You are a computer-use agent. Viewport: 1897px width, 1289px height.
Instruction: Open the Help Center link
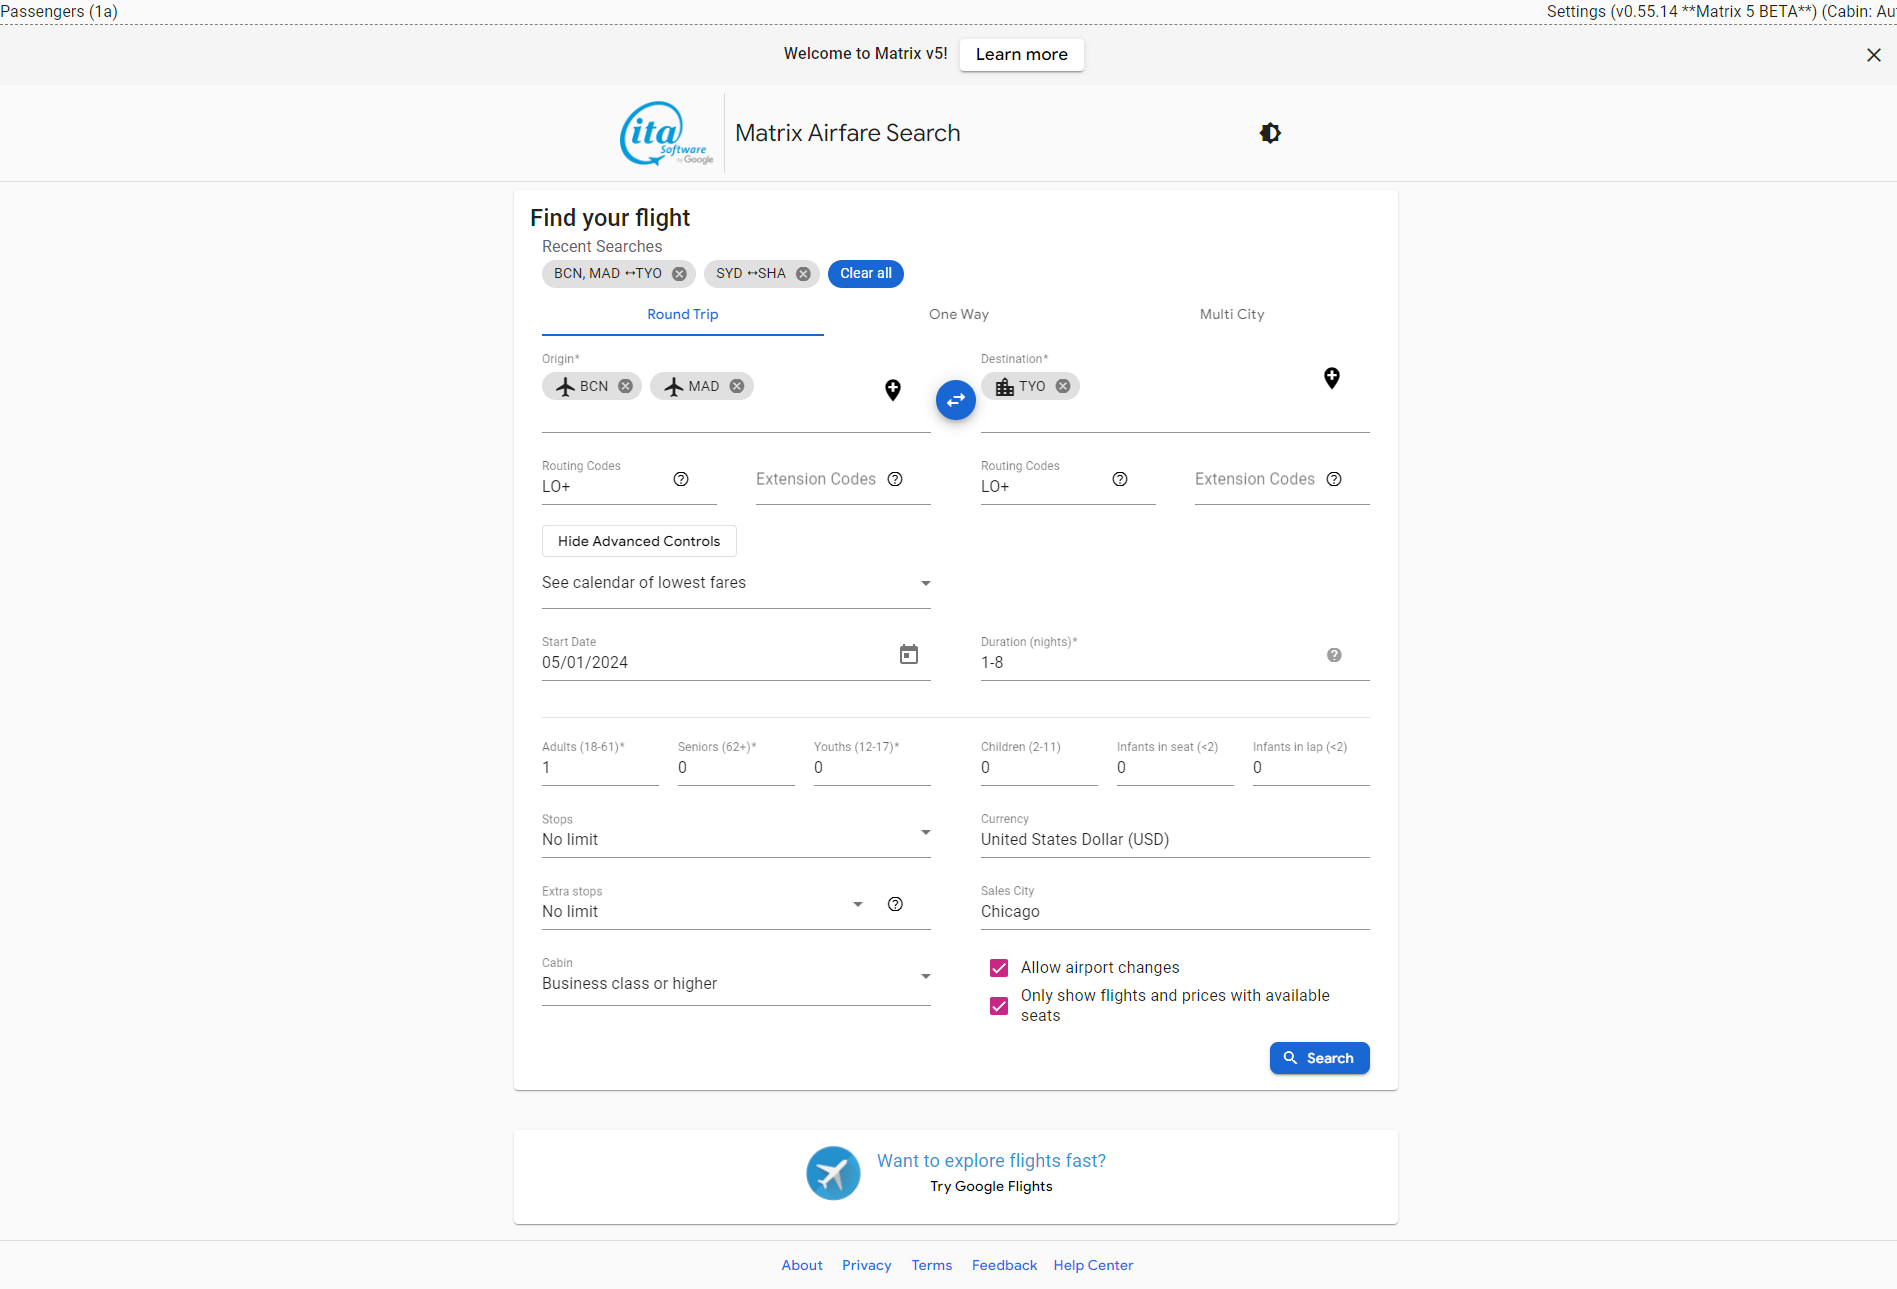[x=1092, y=1265]
